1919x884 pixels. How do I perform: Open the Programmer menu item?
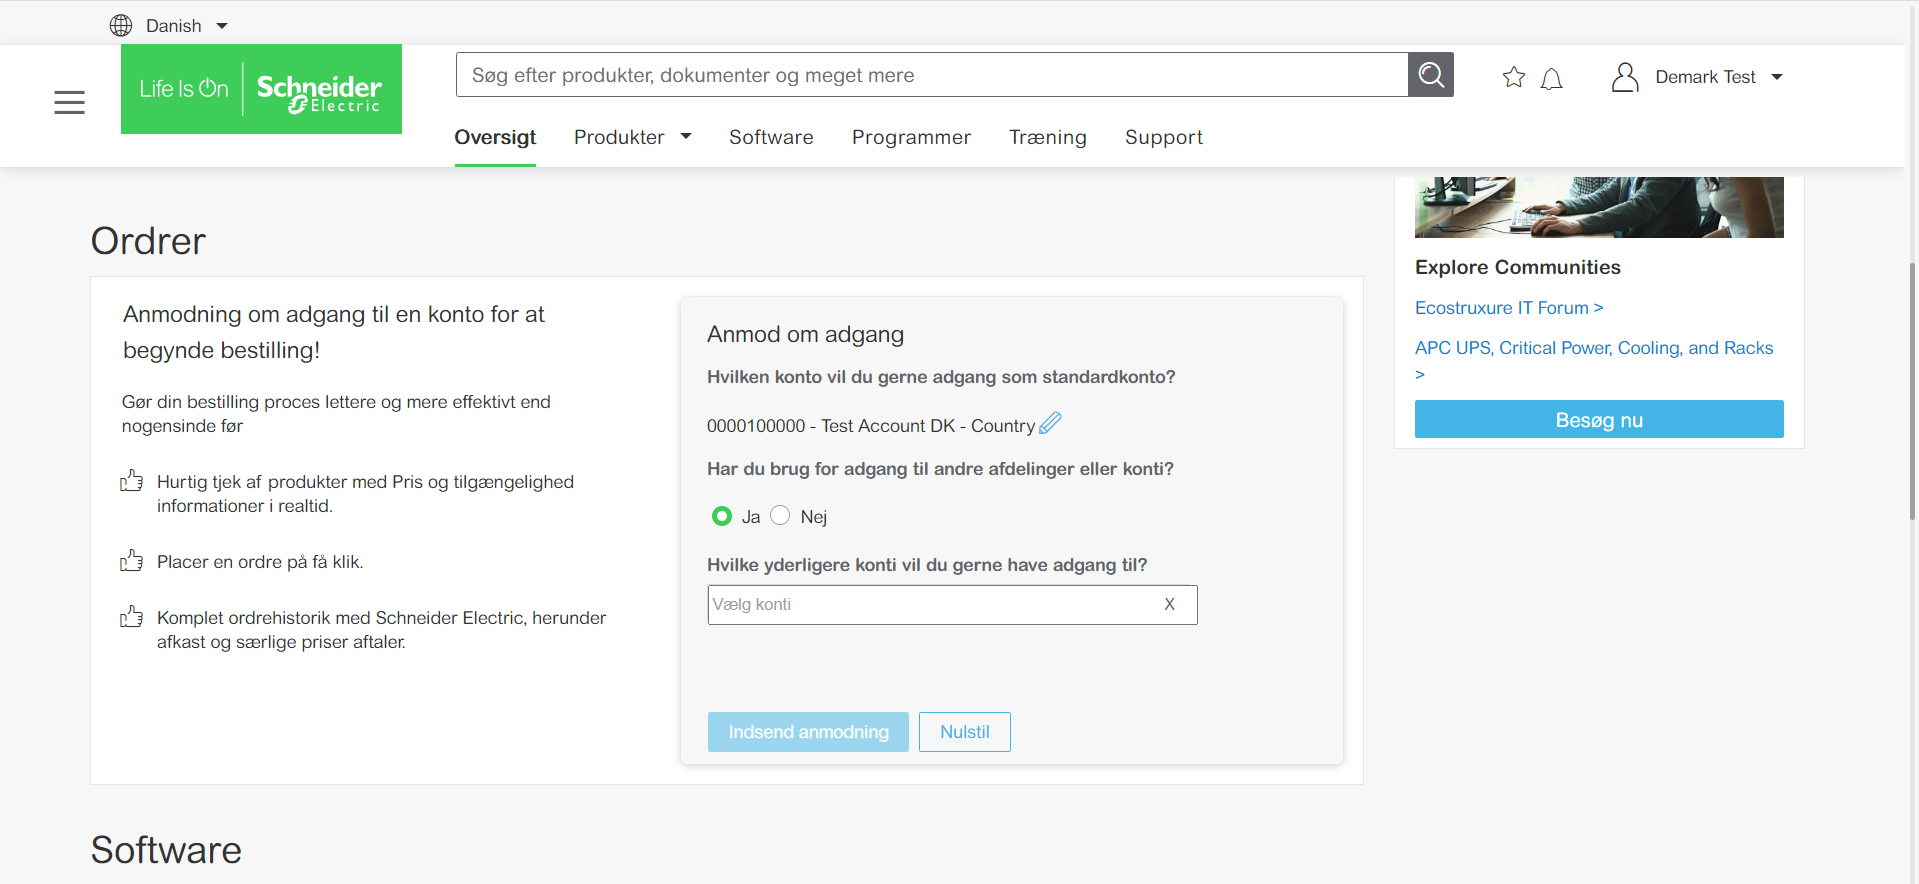click(x=911, y=137)
